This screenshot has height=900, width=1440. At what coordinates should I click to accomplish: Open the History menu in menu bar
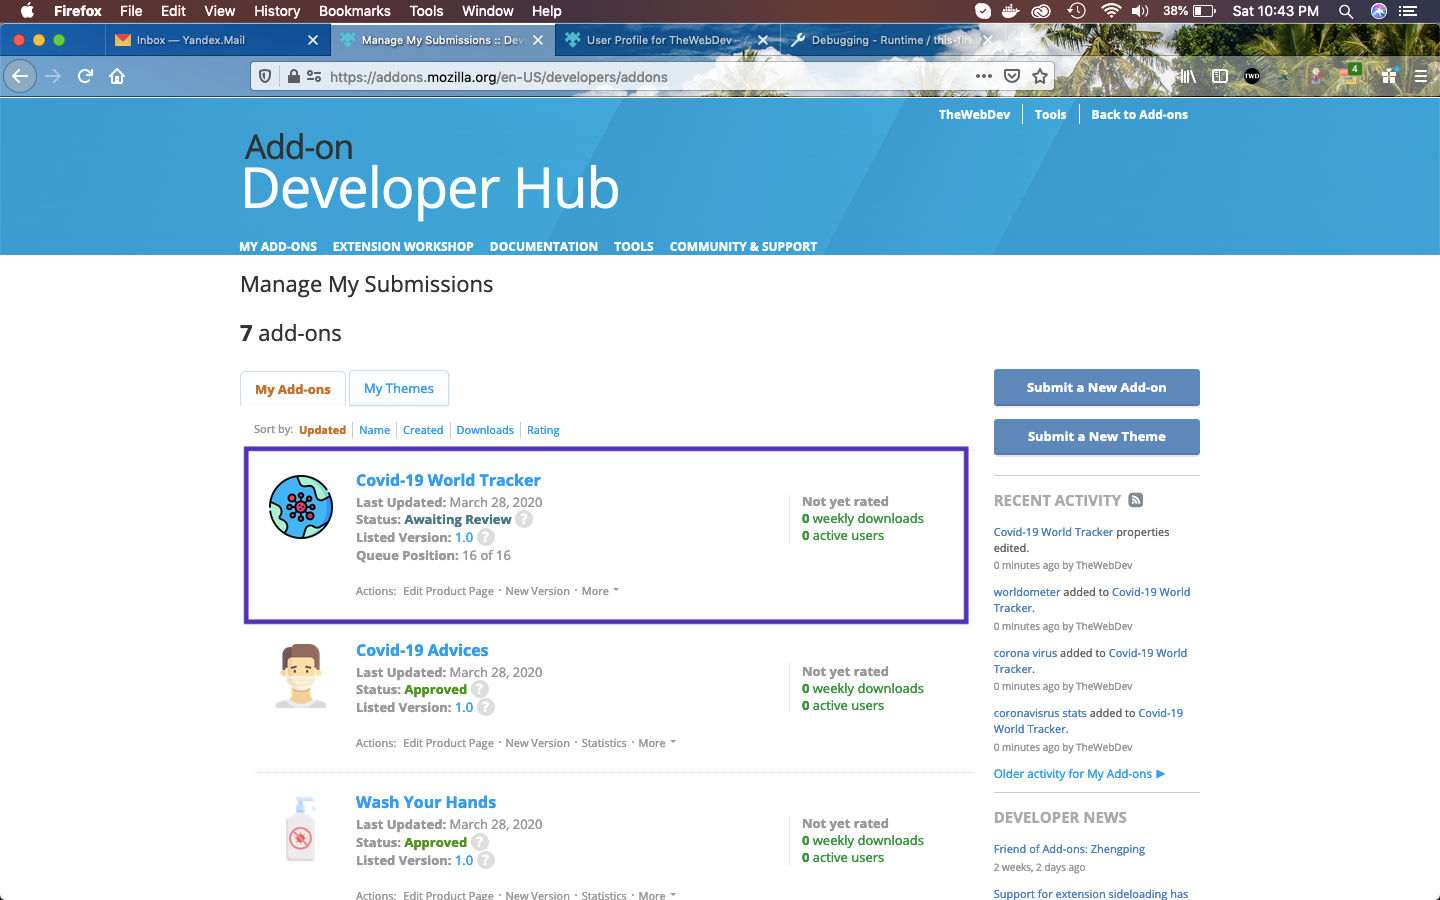277,11
